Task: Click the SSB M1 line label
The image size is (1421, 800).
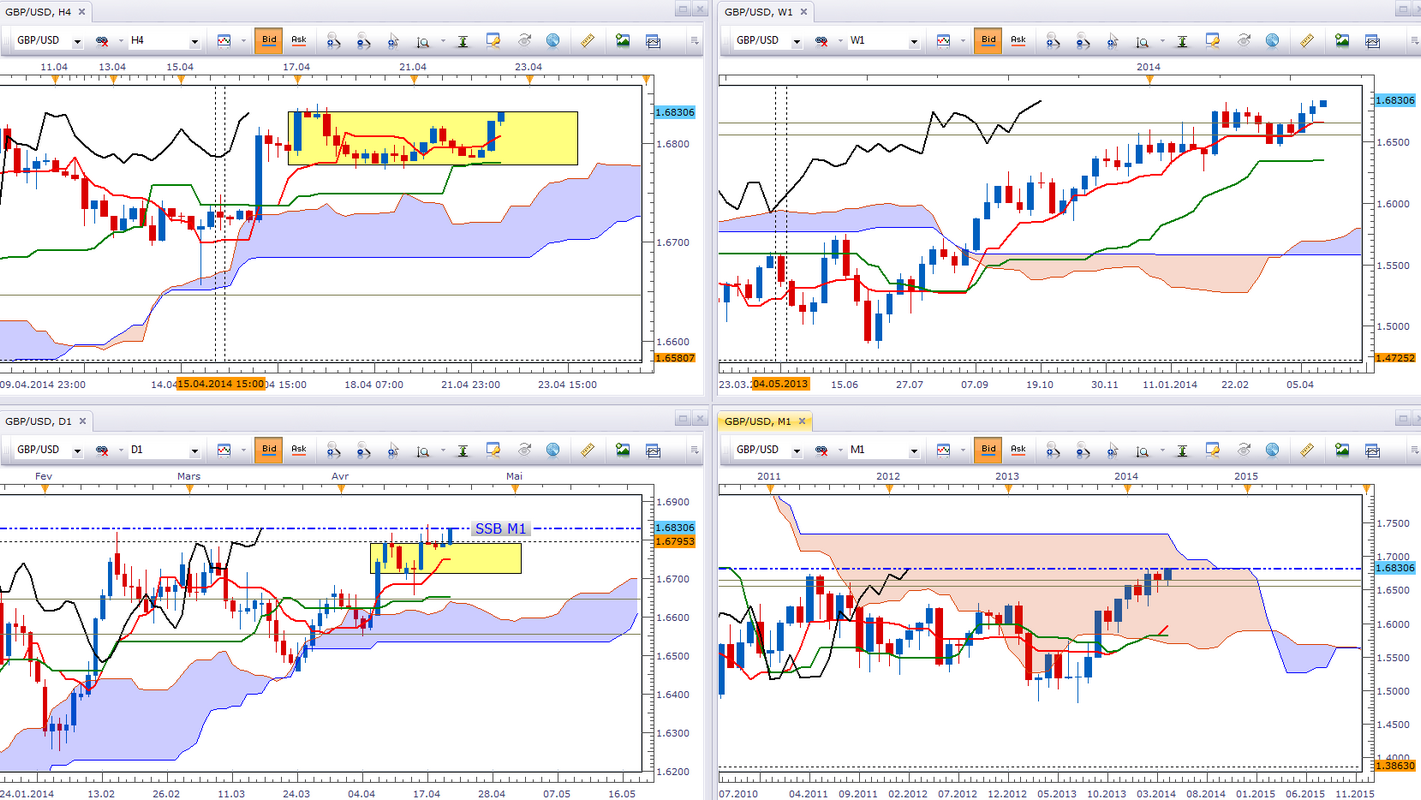Action: pos(500,528)
